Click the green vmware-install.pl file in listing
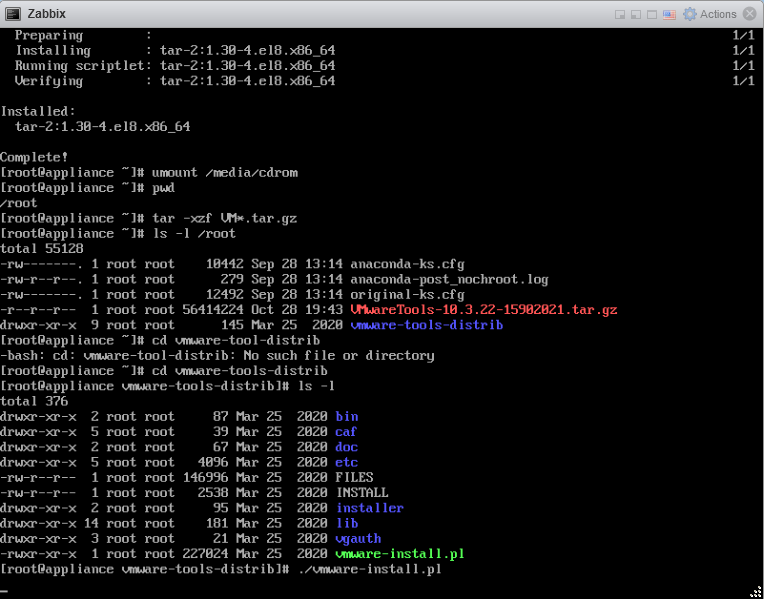 click(x=400, y=554)
